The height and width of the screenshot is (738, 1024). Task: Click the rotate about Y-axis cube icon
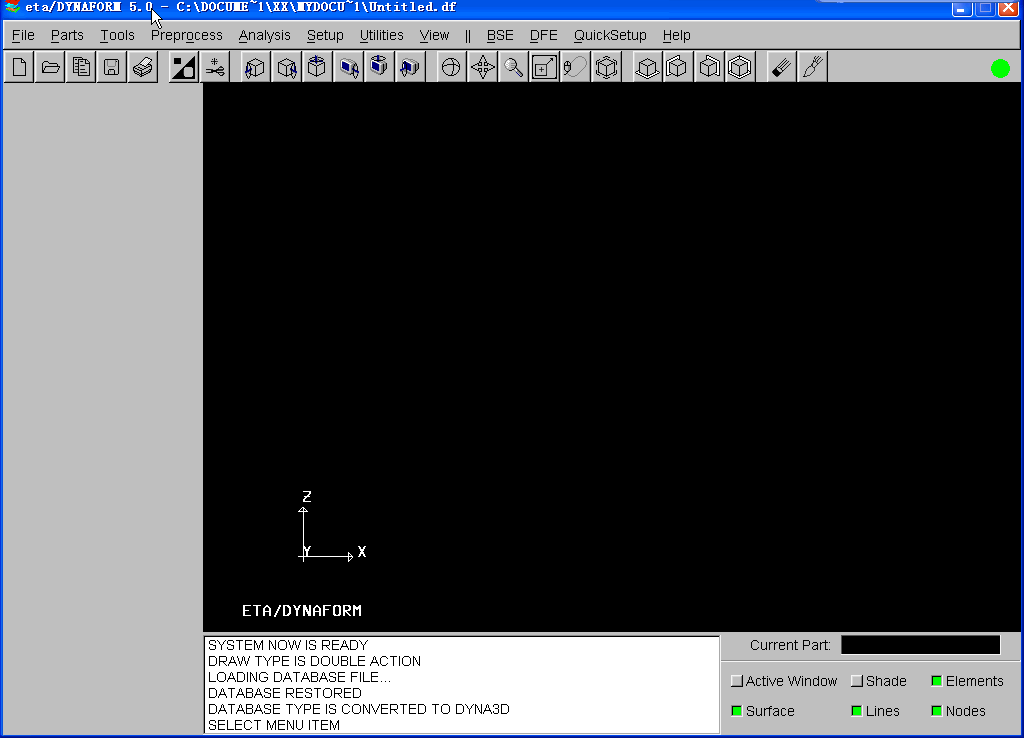tap(286, 67)
